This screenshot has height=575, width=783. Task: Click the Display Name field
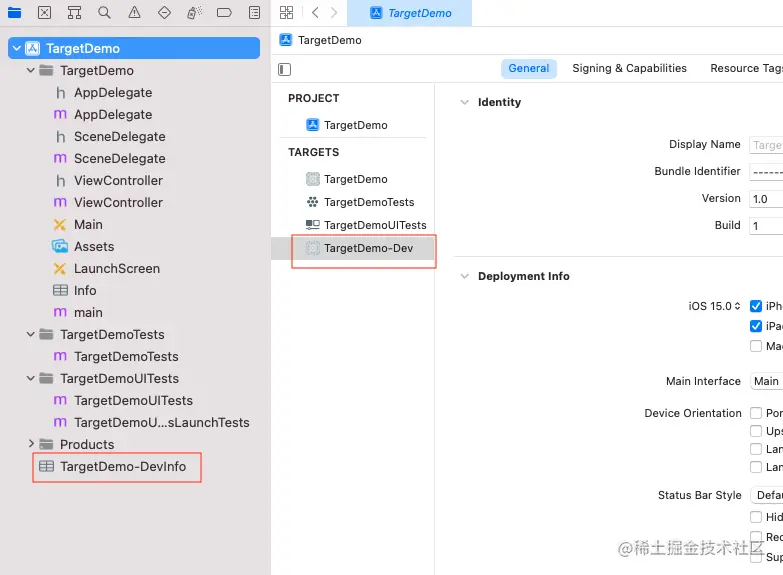point(766,145)
